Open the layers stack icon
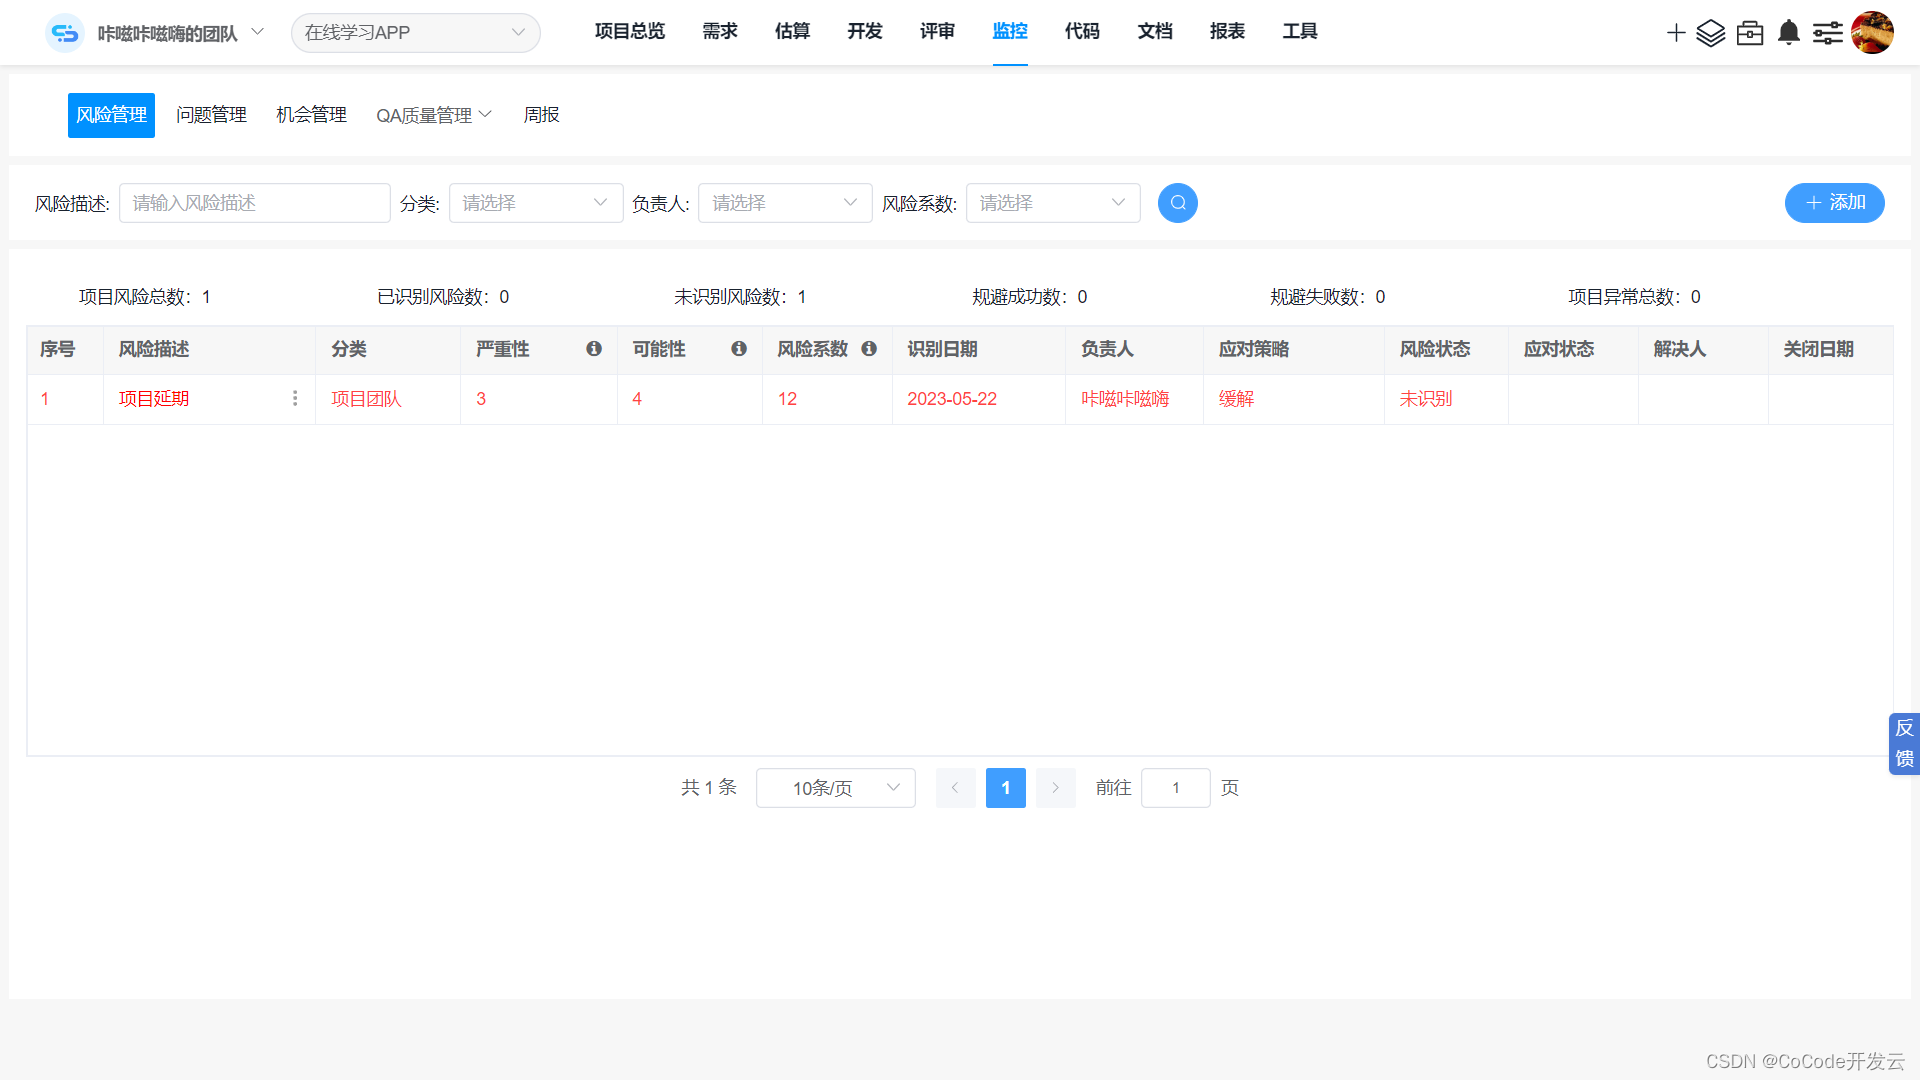This screenshot has height=1080, width=1920. 1711,33
